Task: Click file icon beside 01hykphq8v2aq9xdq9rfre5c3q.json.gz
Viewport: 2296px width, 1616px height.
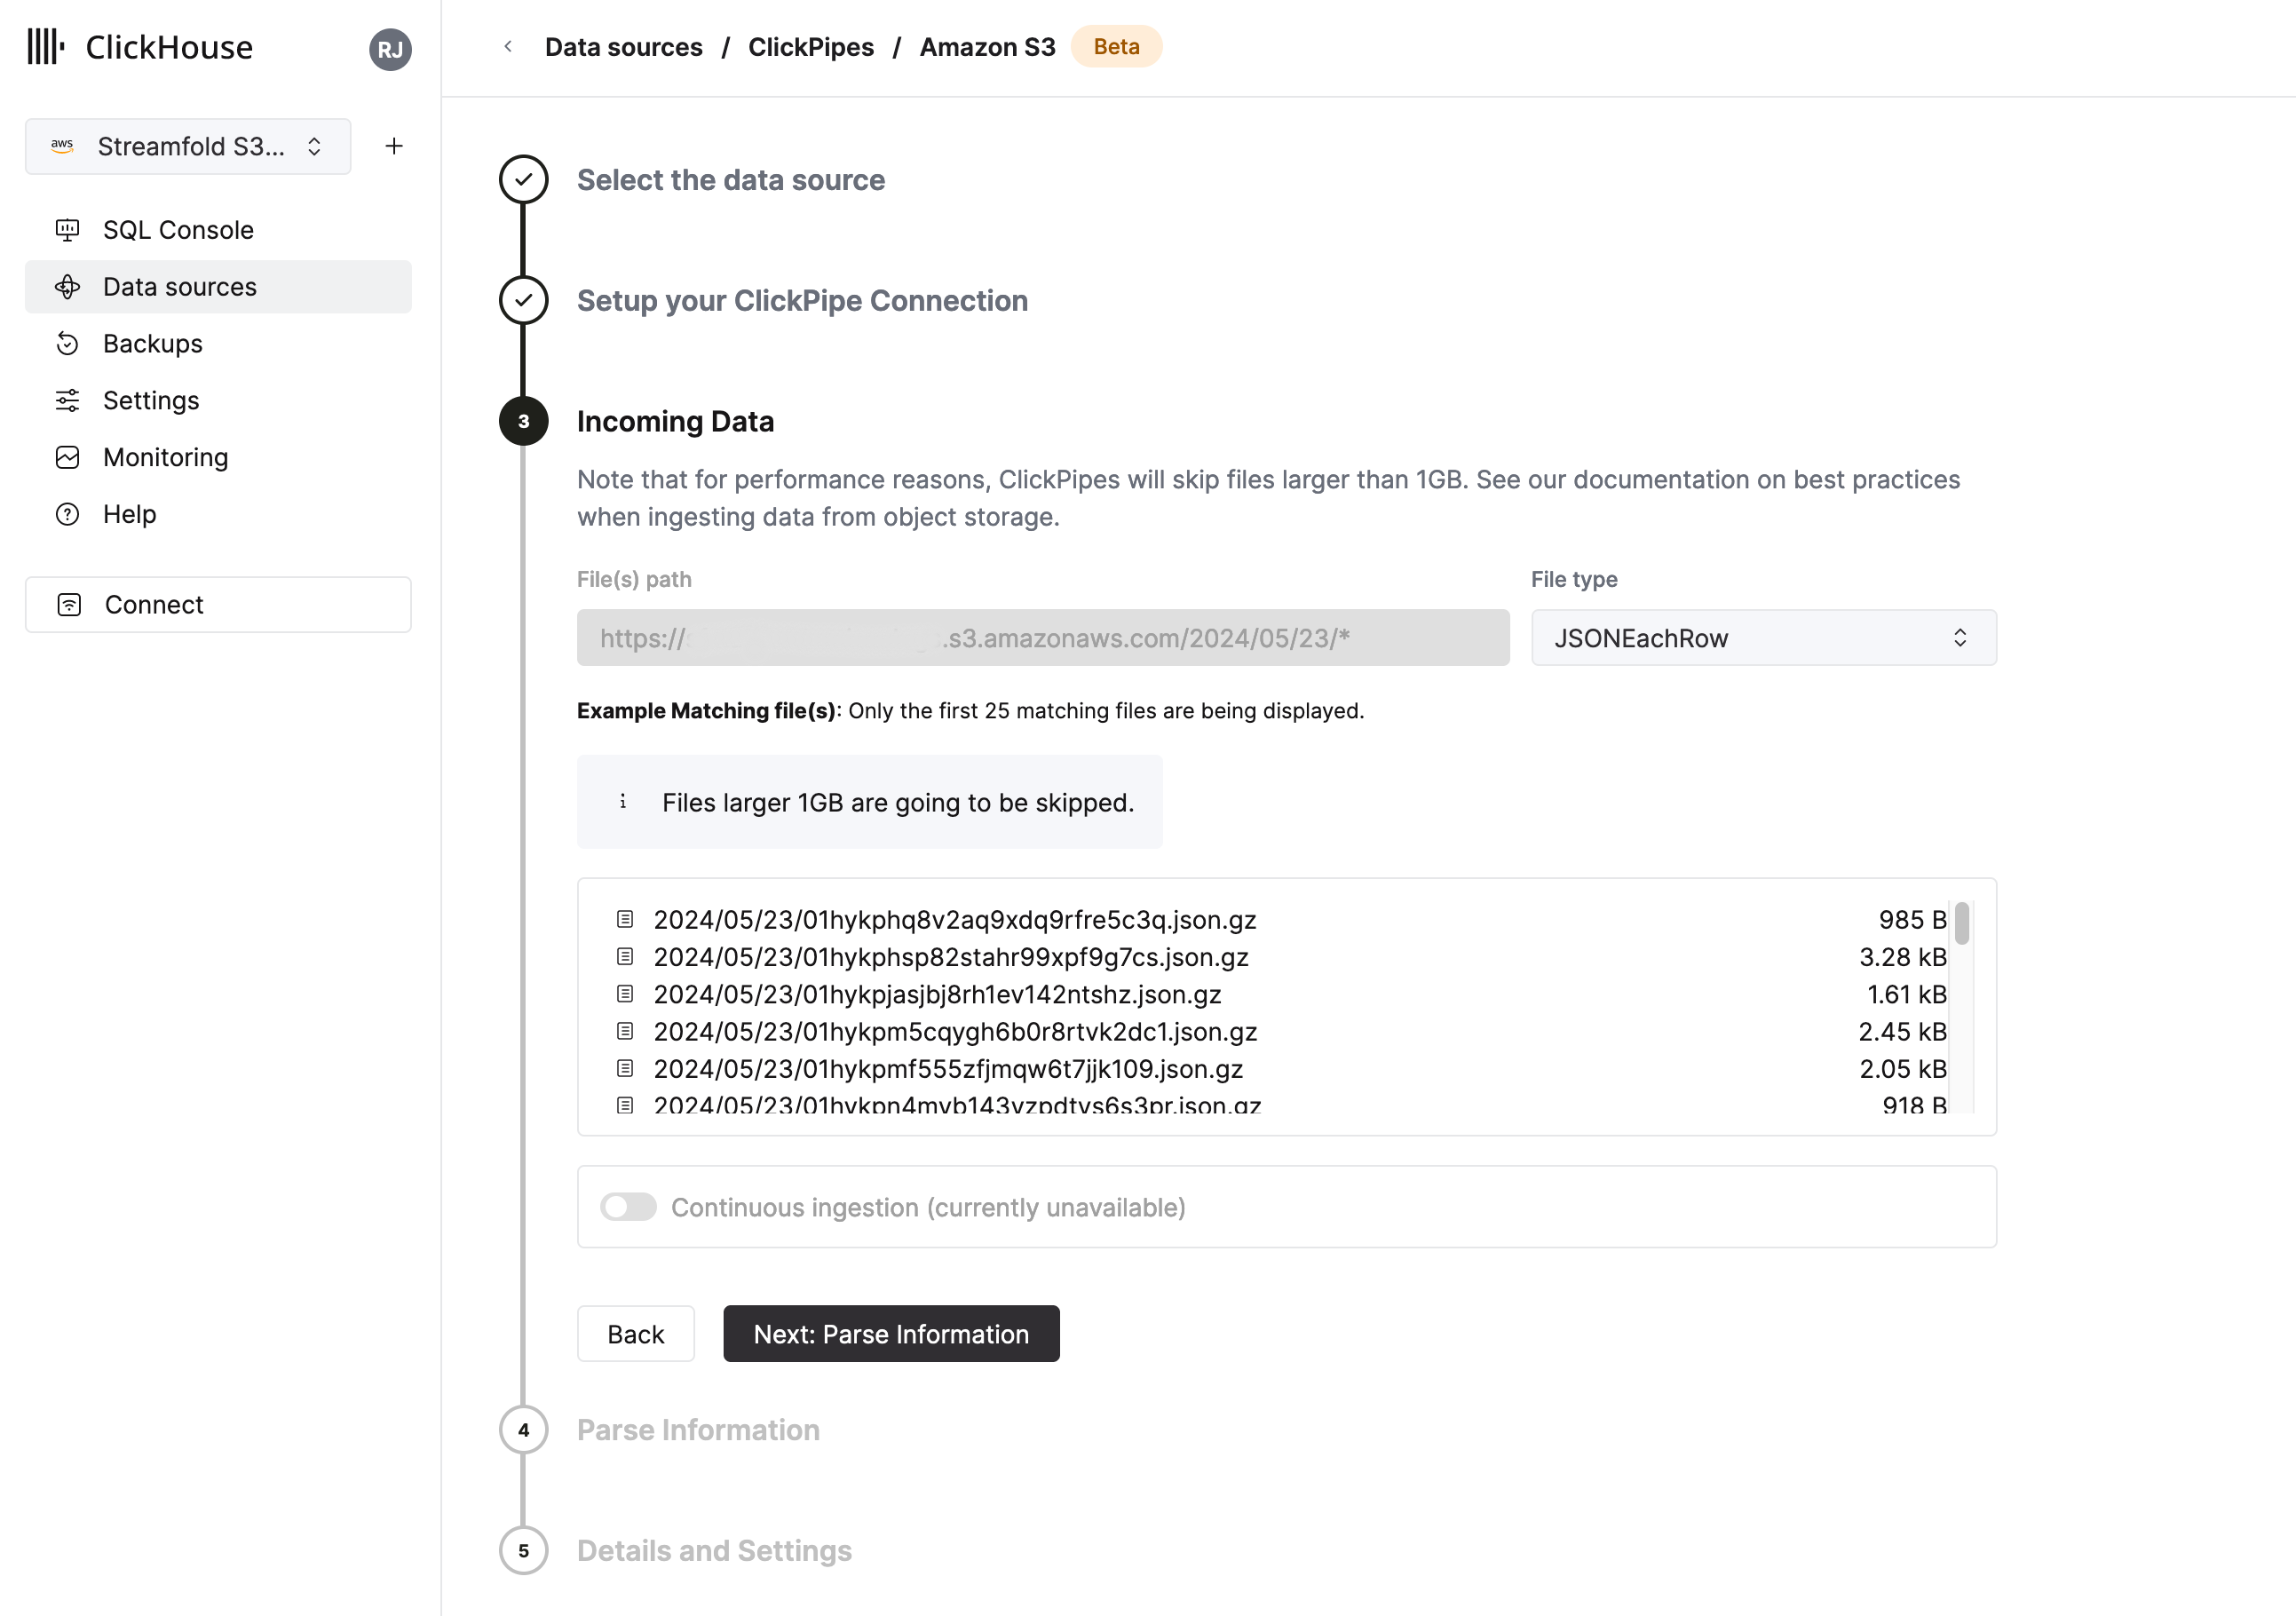Action: point(625,919)
